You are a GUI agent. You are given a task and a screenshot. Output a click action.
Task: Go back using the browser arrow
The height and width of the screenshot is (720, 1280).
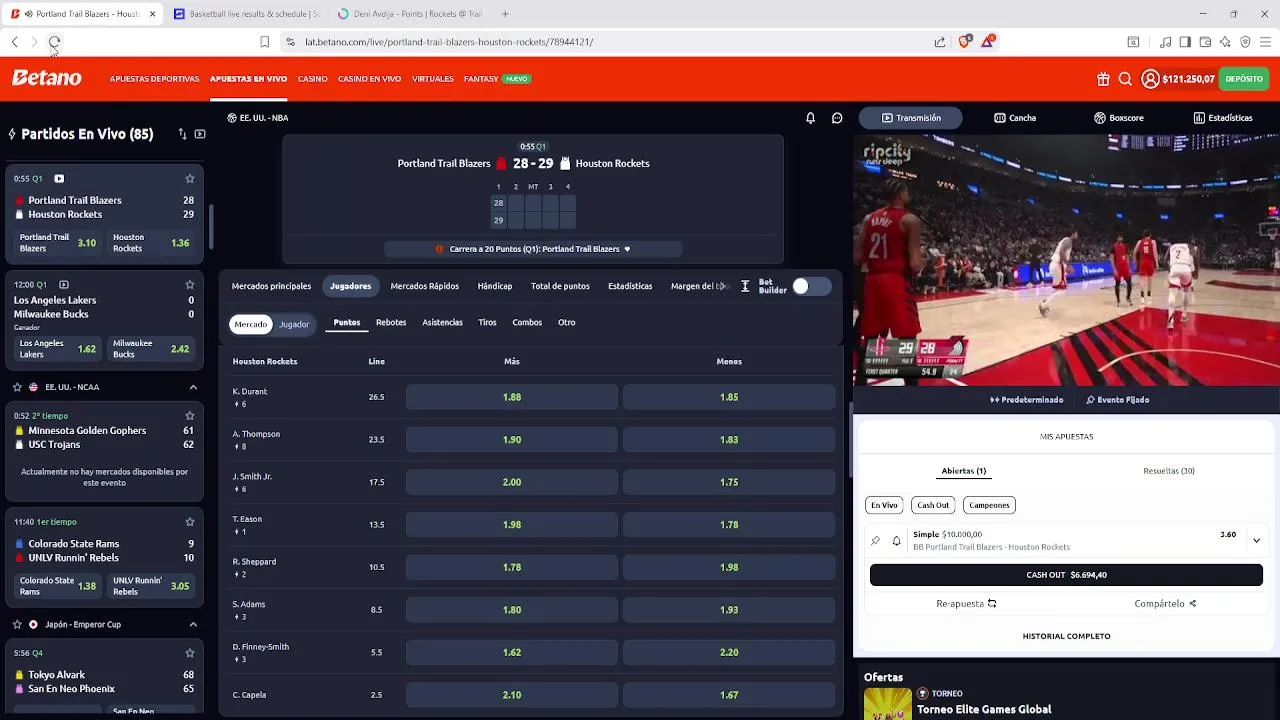(x=15, y=42)
